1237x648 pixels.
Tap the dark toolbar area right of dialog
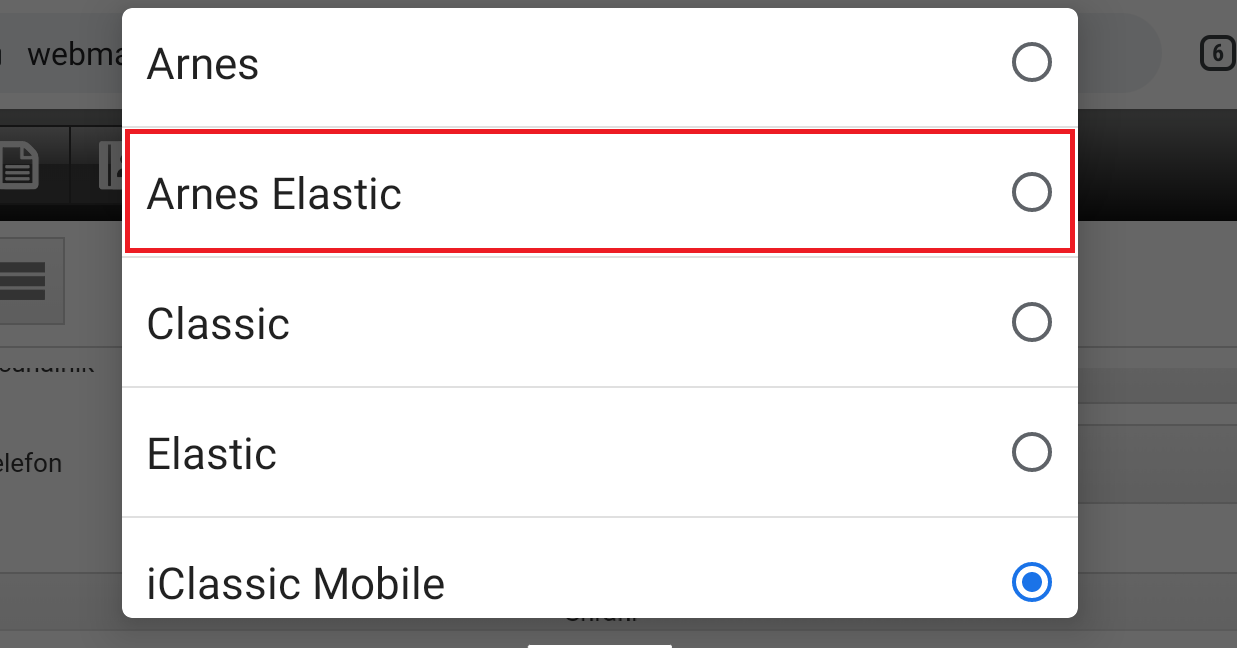pos(1157,165)
